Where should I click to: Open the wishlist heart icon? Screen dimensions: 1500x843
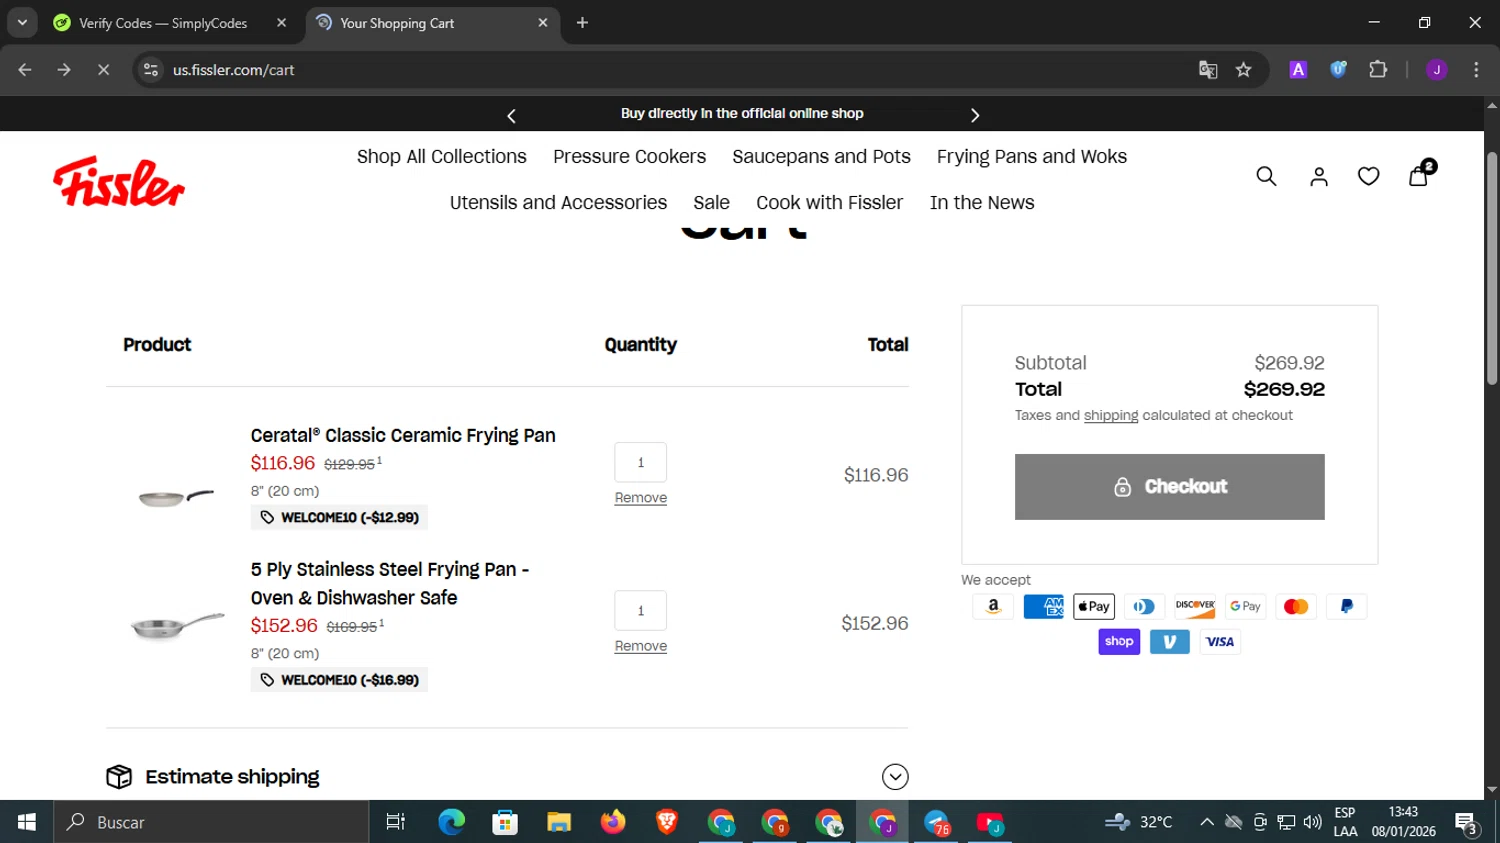click(x=1368, y=177)
